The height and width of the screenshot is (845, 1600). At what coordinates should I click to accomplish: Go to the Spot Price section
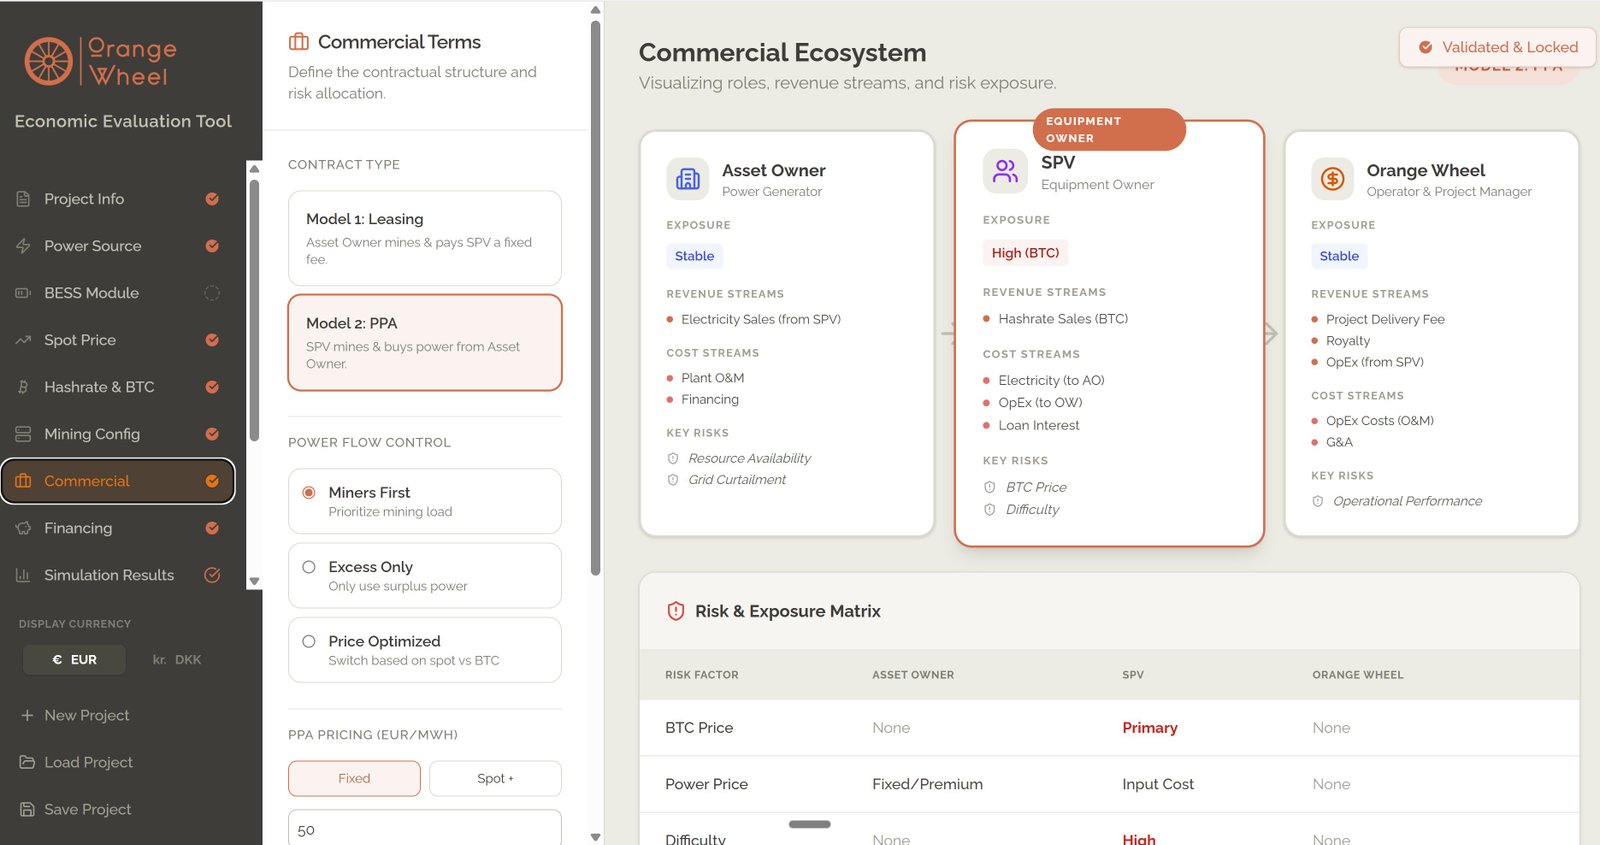(x=118, y=340)
